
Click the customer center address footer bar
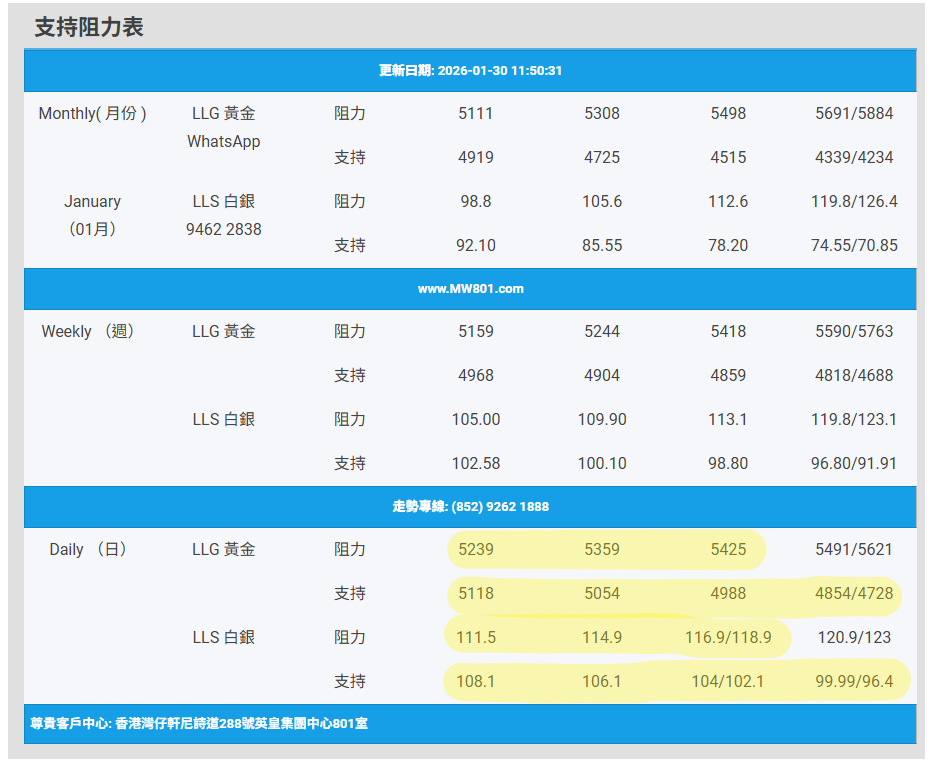point(200,723)
